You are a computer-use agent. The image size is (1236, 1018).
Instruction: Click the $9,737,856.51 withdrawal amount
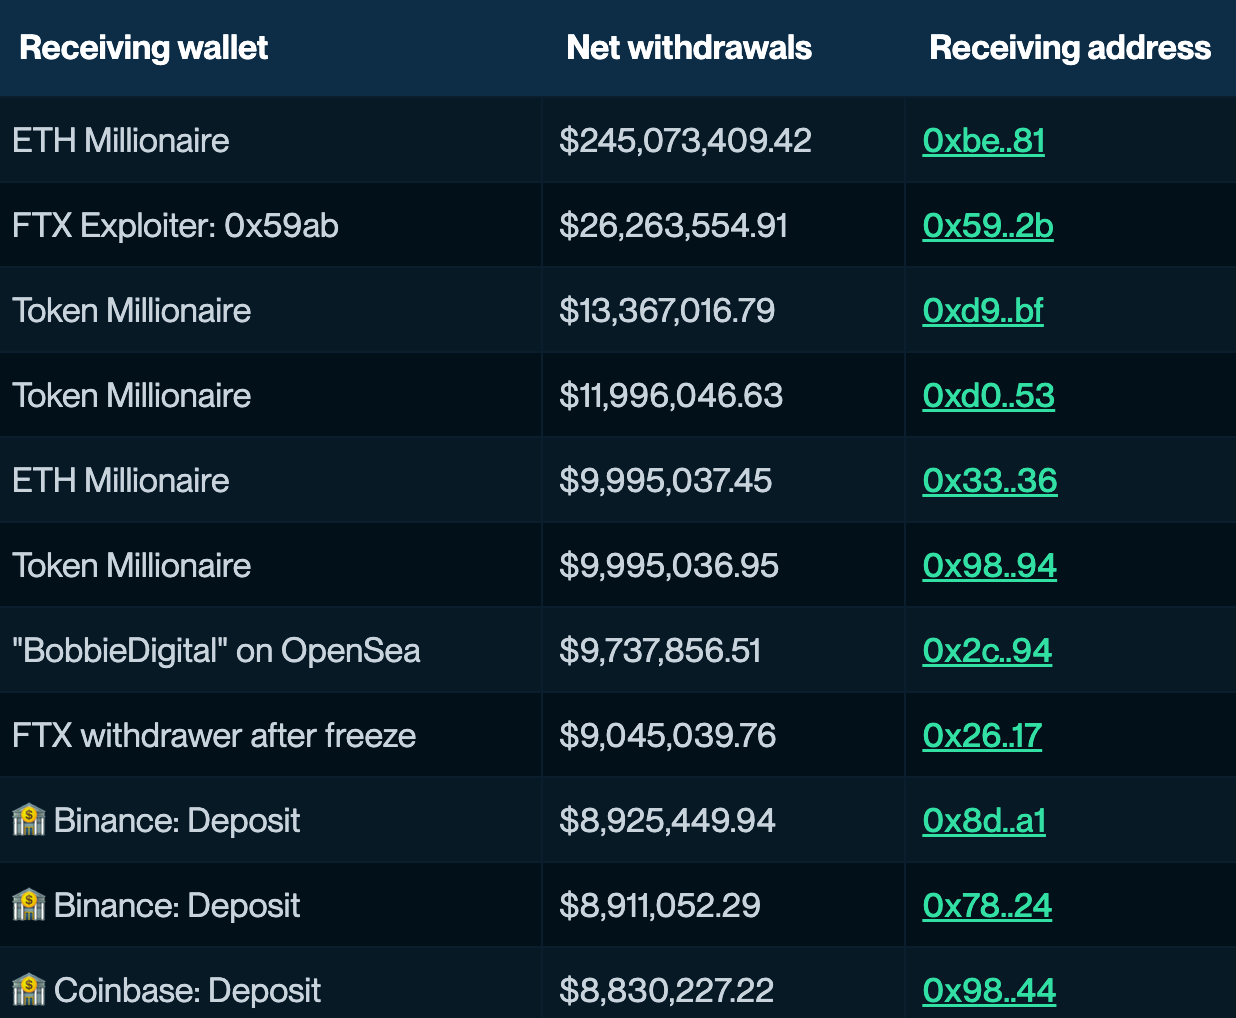tap(660, 651)
